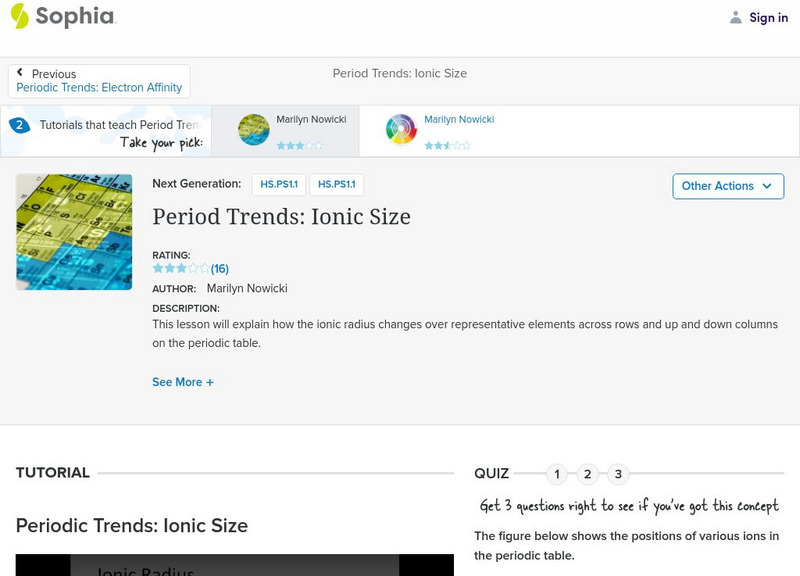800x576 pixels.
Task: Open the (16) ratings count link
Action: pos(220,268)
